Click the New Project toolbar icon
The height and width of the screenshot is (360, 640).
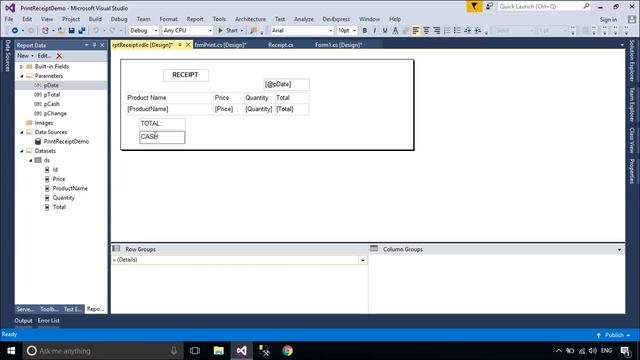coord(45,31)
